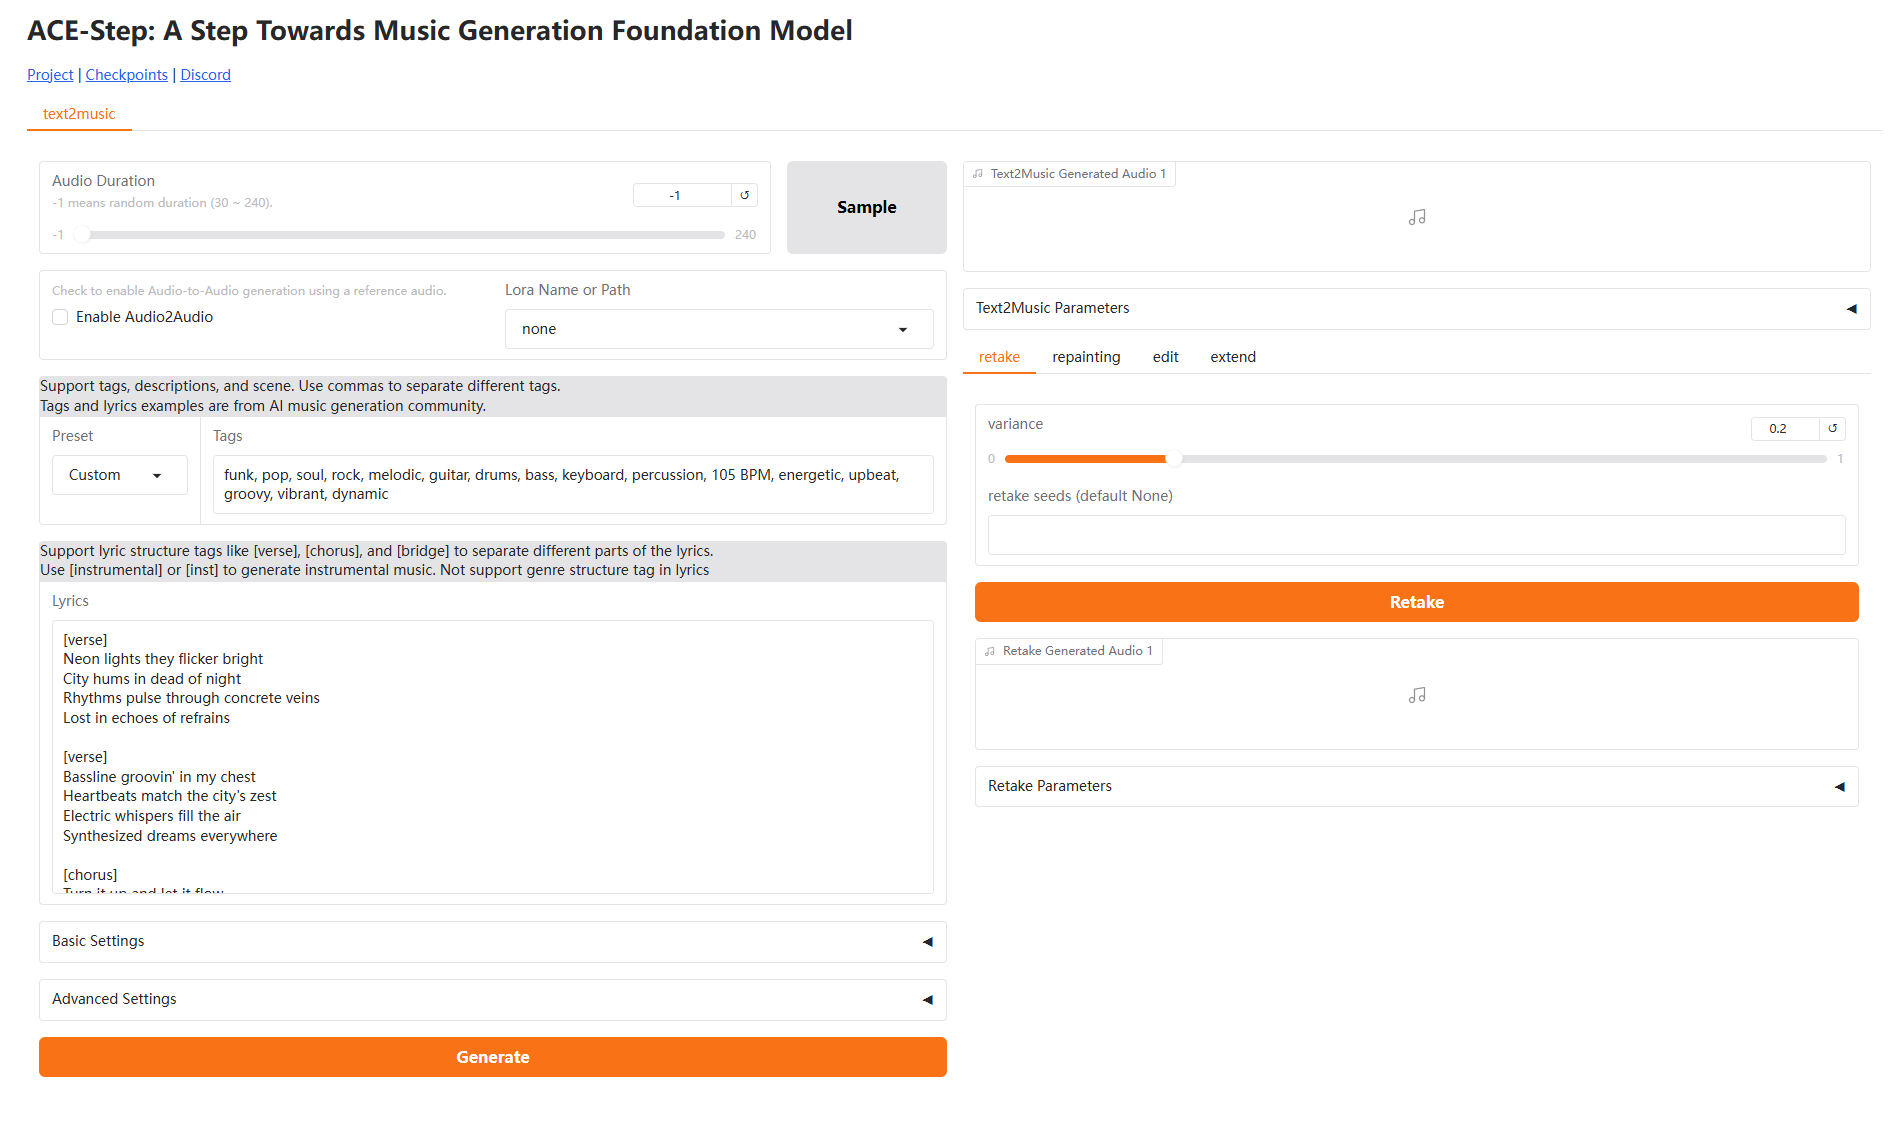1892x1132 pixels.
Task: Click into the Tags text box
Action: 572,484
